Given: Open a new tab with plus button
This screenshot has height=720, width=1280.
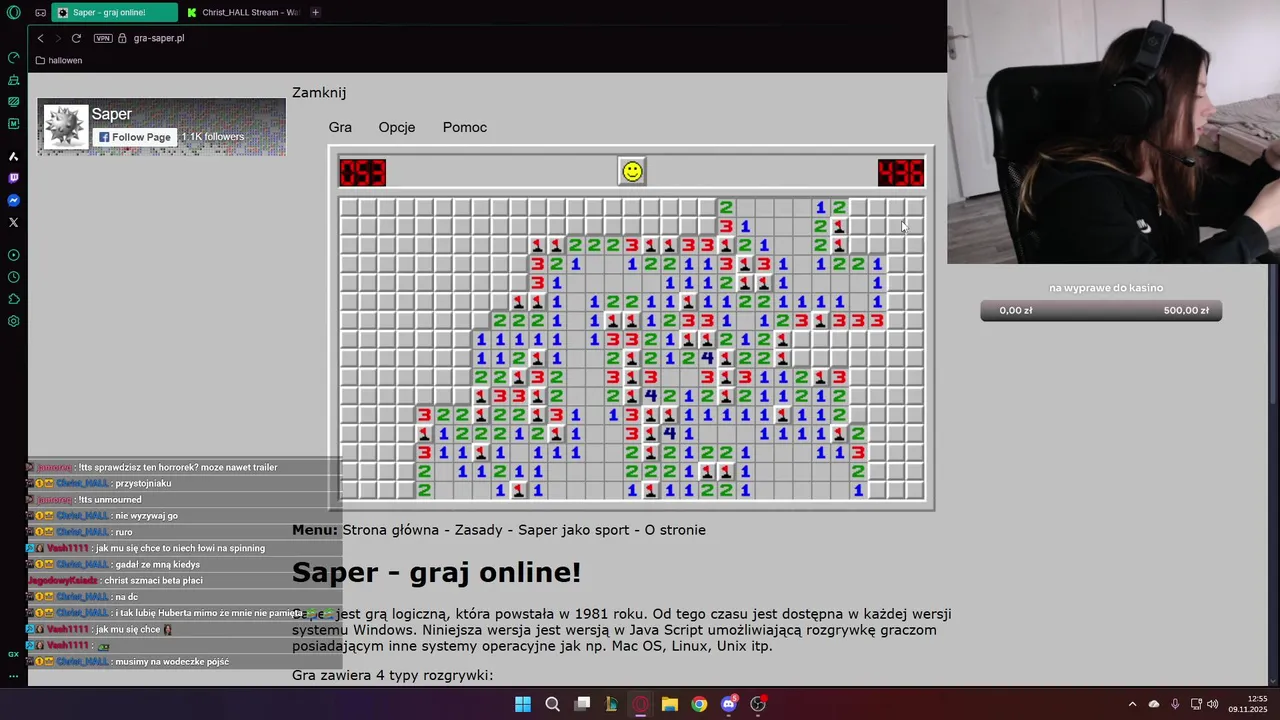Looking at the screenshot, I should click(315, 12).
